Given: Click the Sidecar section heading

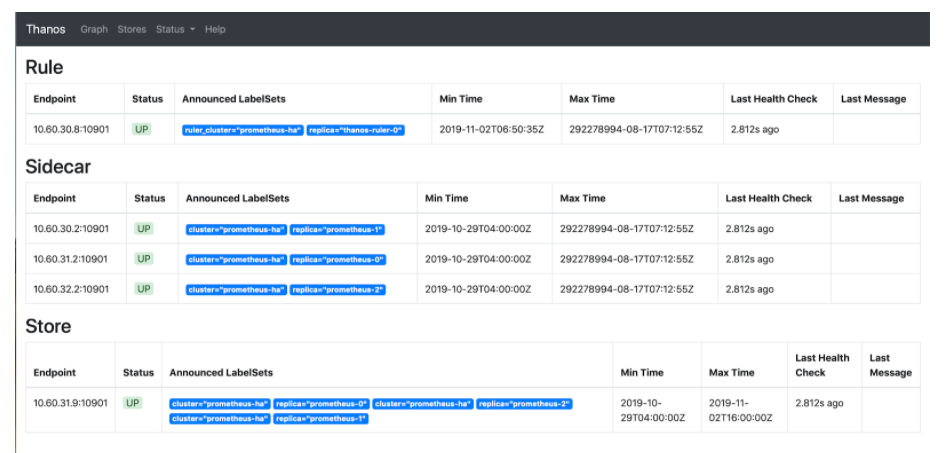Looking at the screenshot, I should coord(58,167).
